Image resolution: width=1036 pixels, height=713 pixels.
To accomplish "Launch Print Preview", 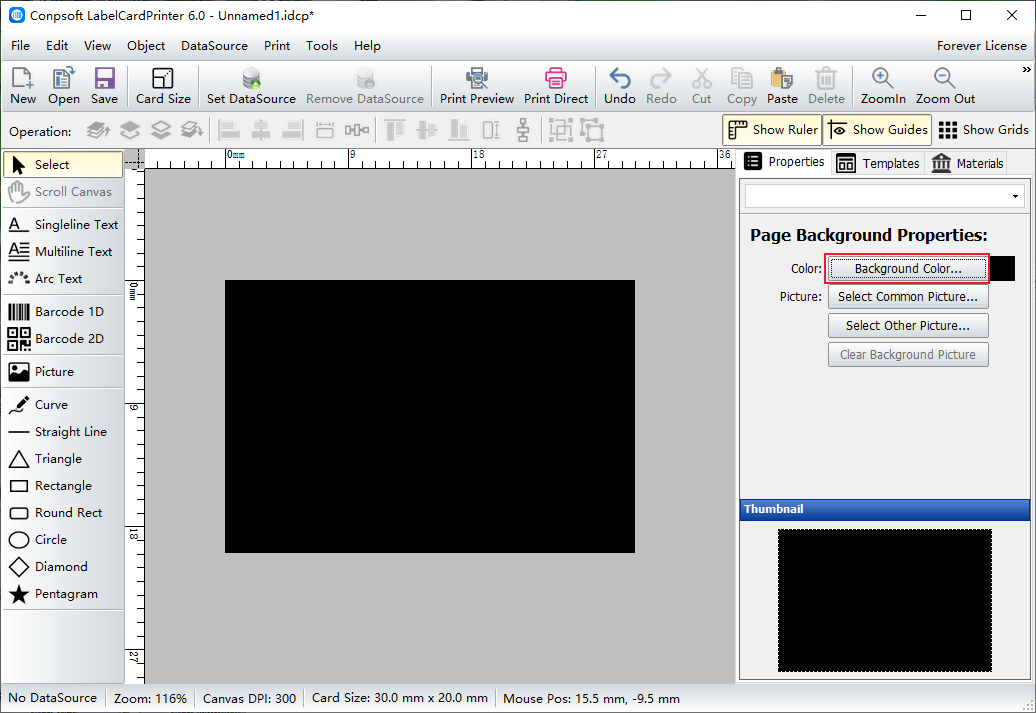I will [x=477, y=86].
